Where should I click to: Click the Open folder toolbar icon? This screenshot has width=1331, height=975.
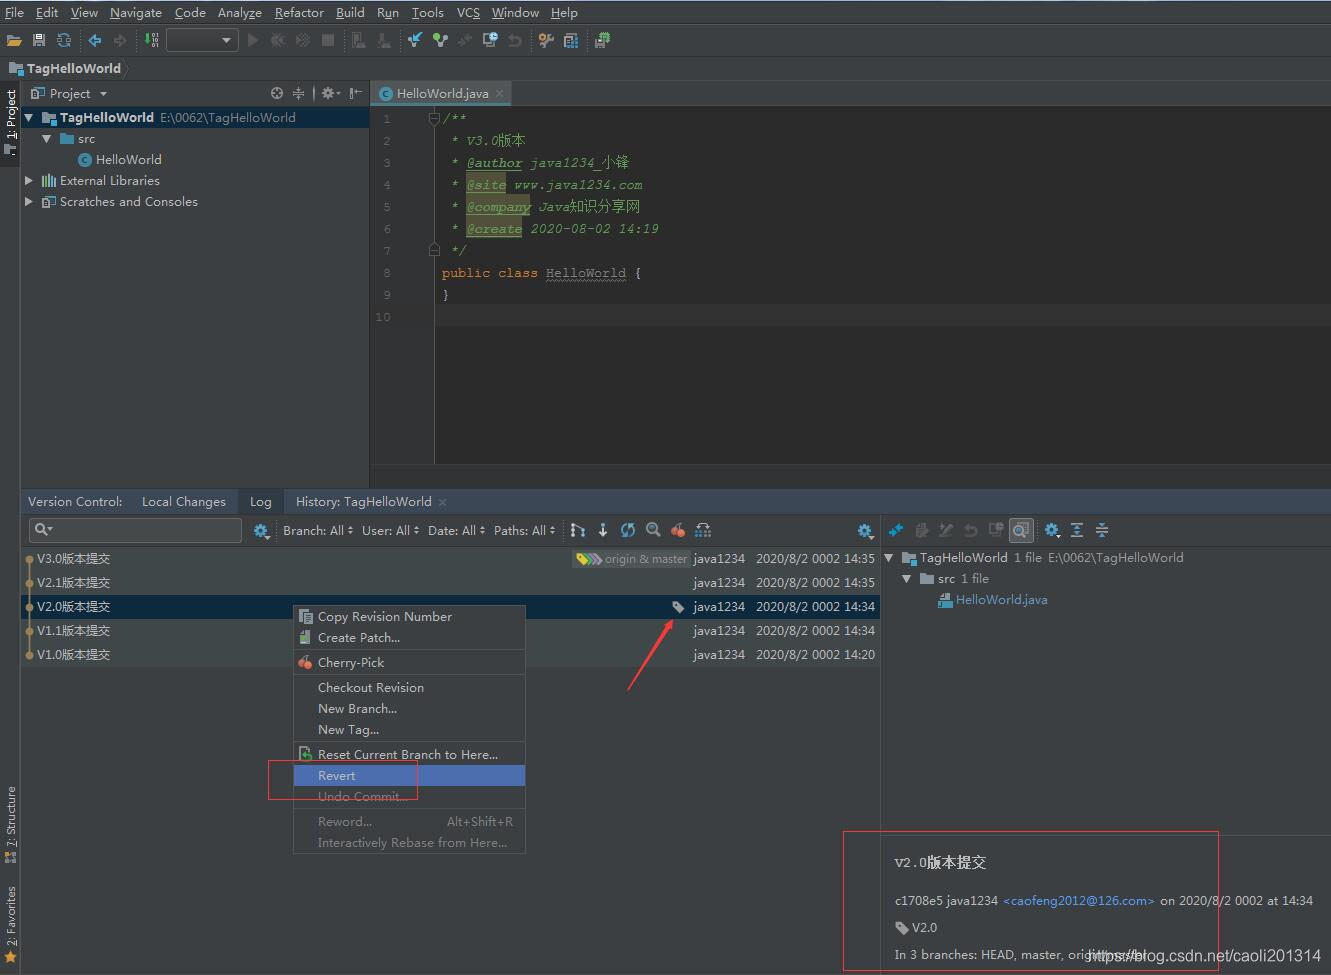point(14,40)
